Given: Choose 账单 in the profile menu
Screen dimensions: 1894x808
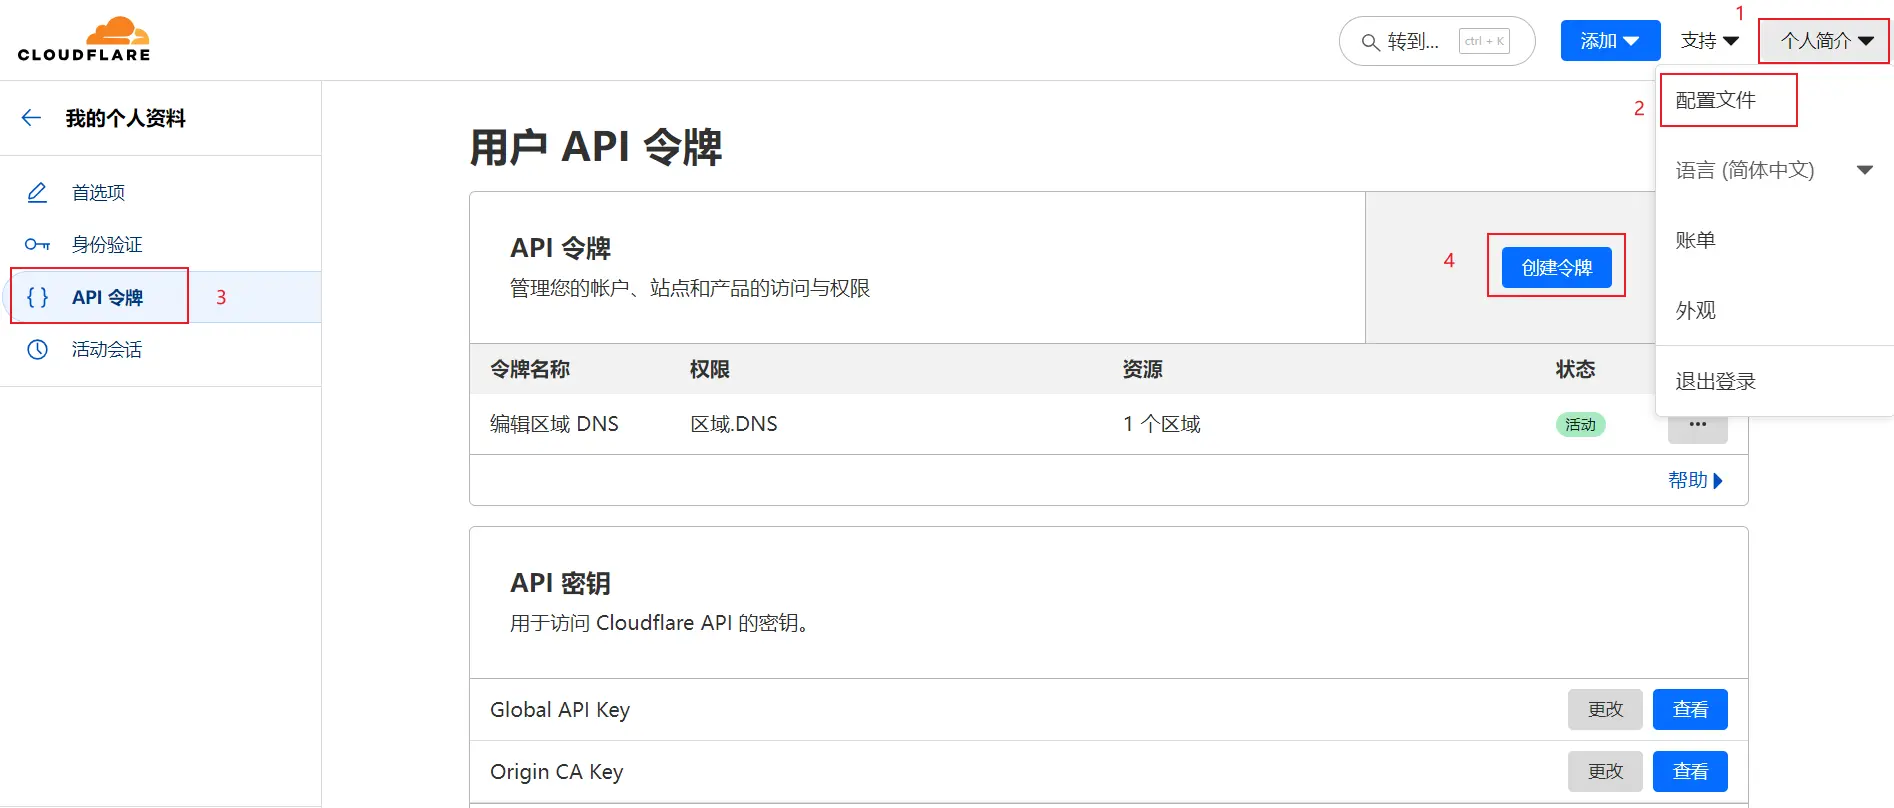Looking at the screenshot, I should click(1696, 240).
